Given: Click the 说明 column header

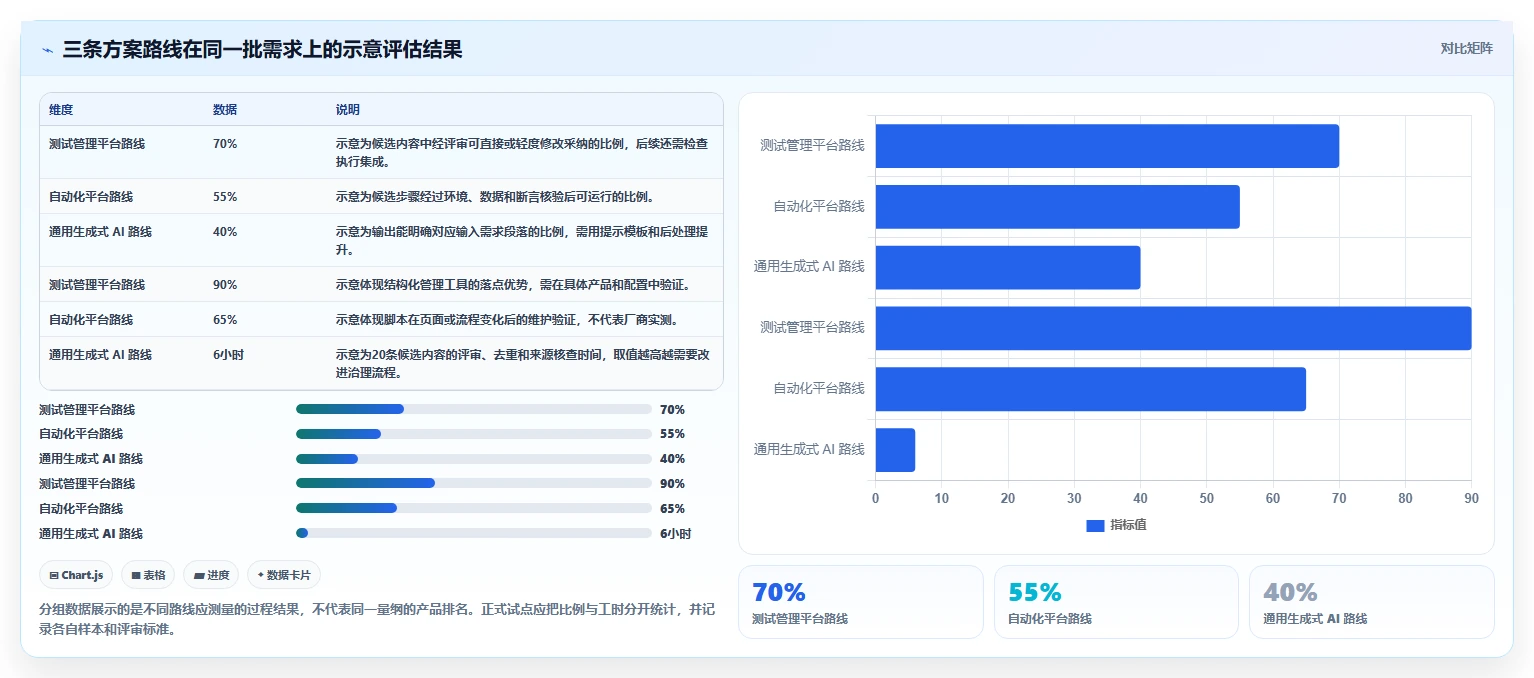Looking at the screenshot, I should click(x=348, y=109).
